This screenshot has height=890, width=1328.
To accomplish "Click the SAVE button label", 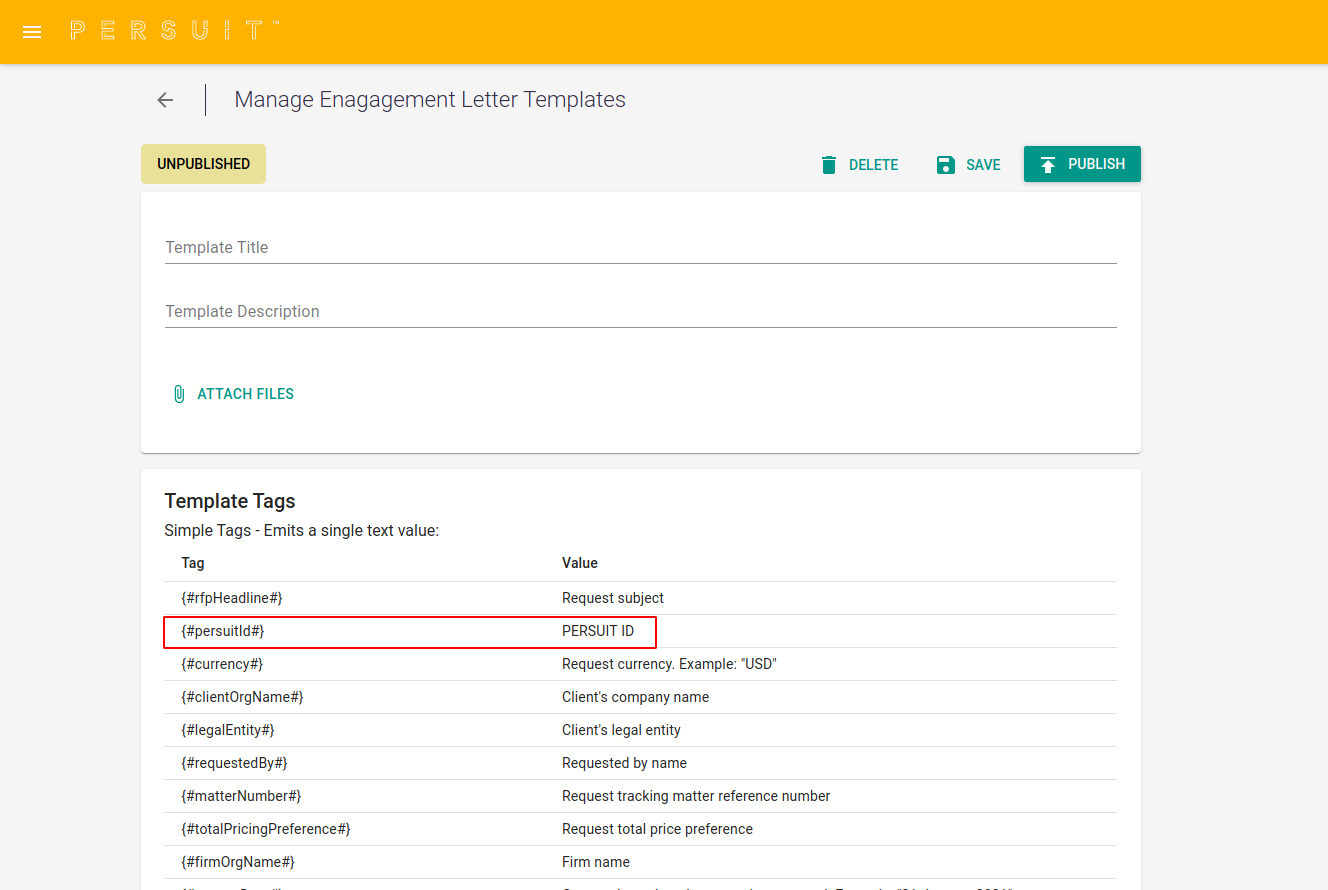I will coord(983,165).
